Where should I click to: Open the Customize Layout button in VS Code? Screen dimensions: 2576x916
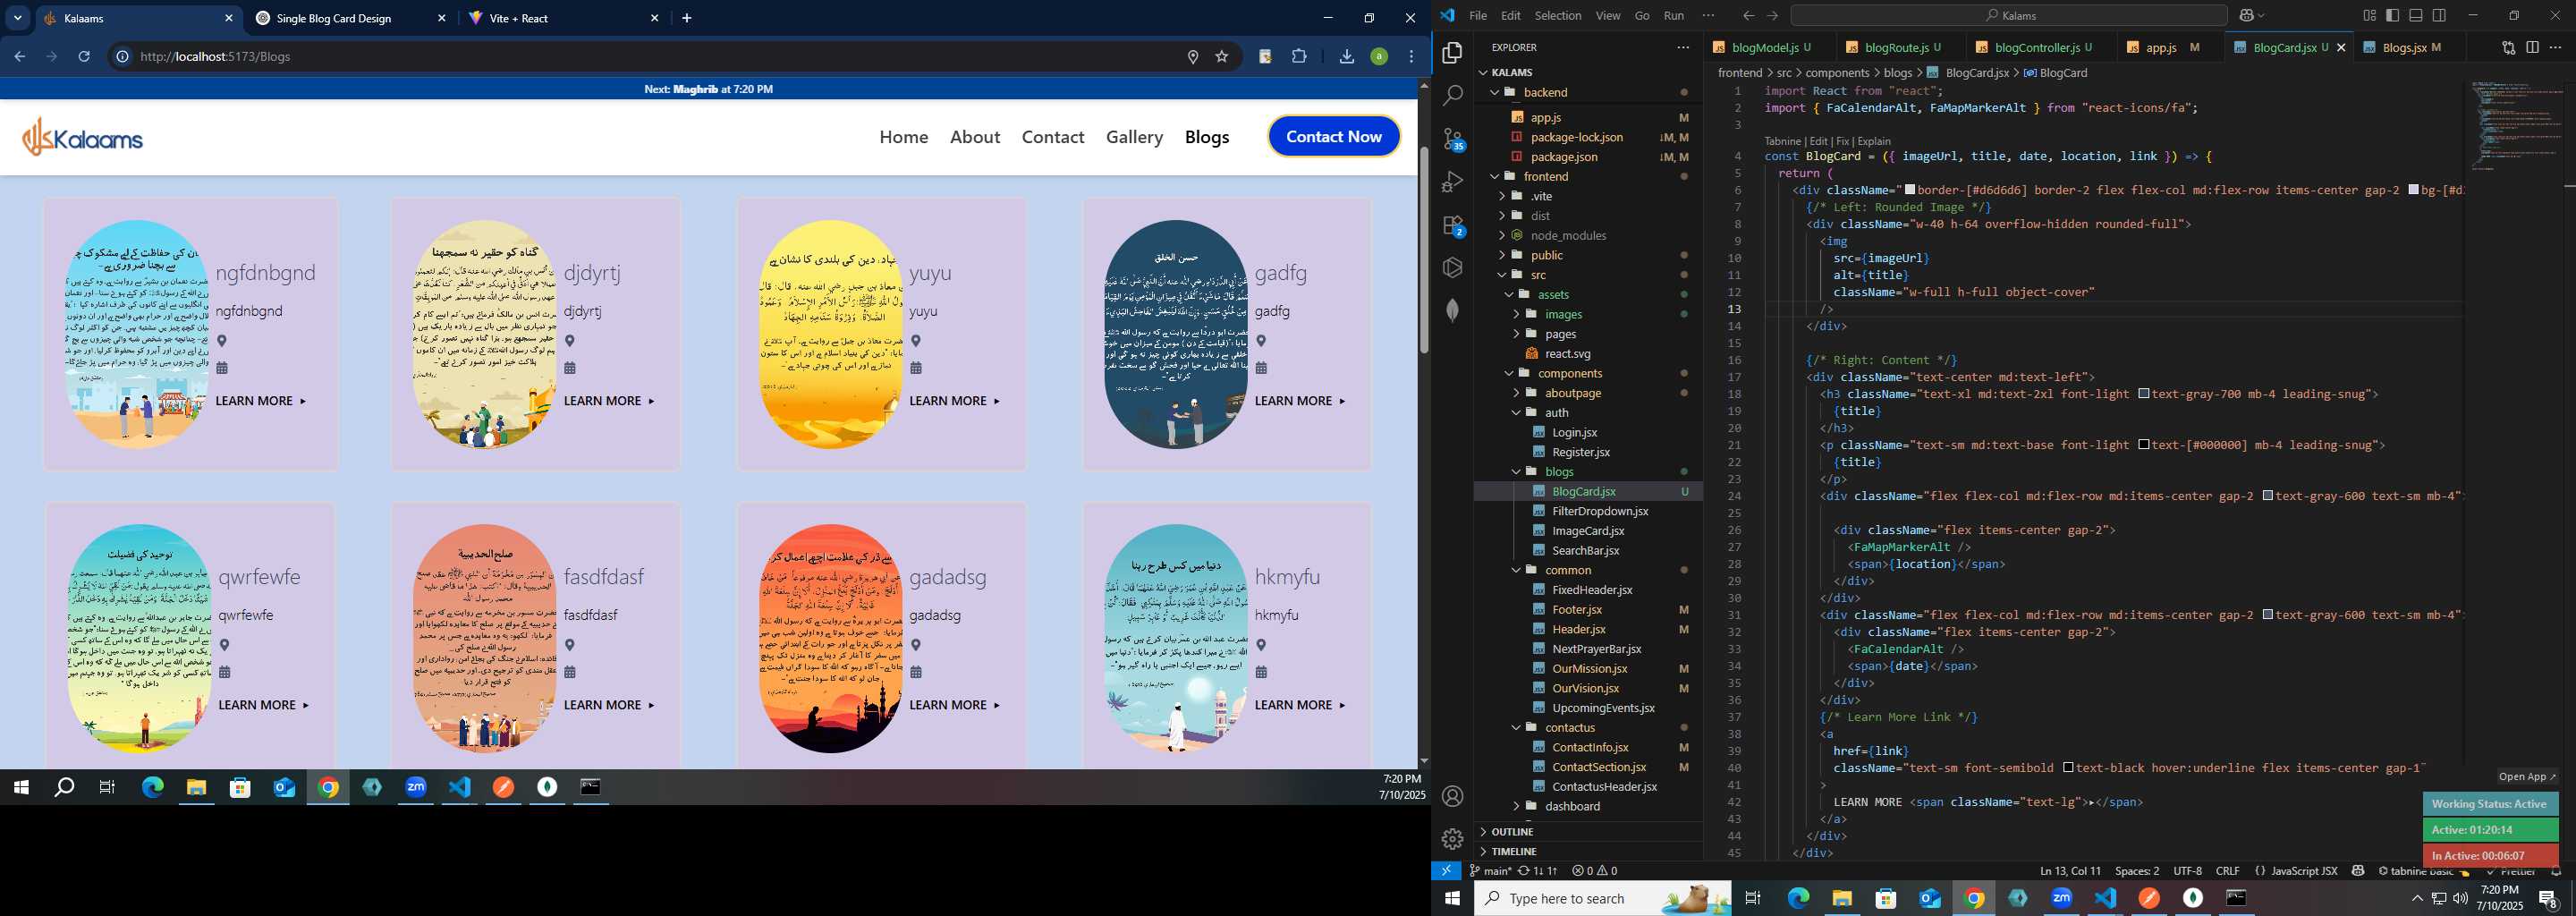pyautogui.click(x=2369, y=15)
